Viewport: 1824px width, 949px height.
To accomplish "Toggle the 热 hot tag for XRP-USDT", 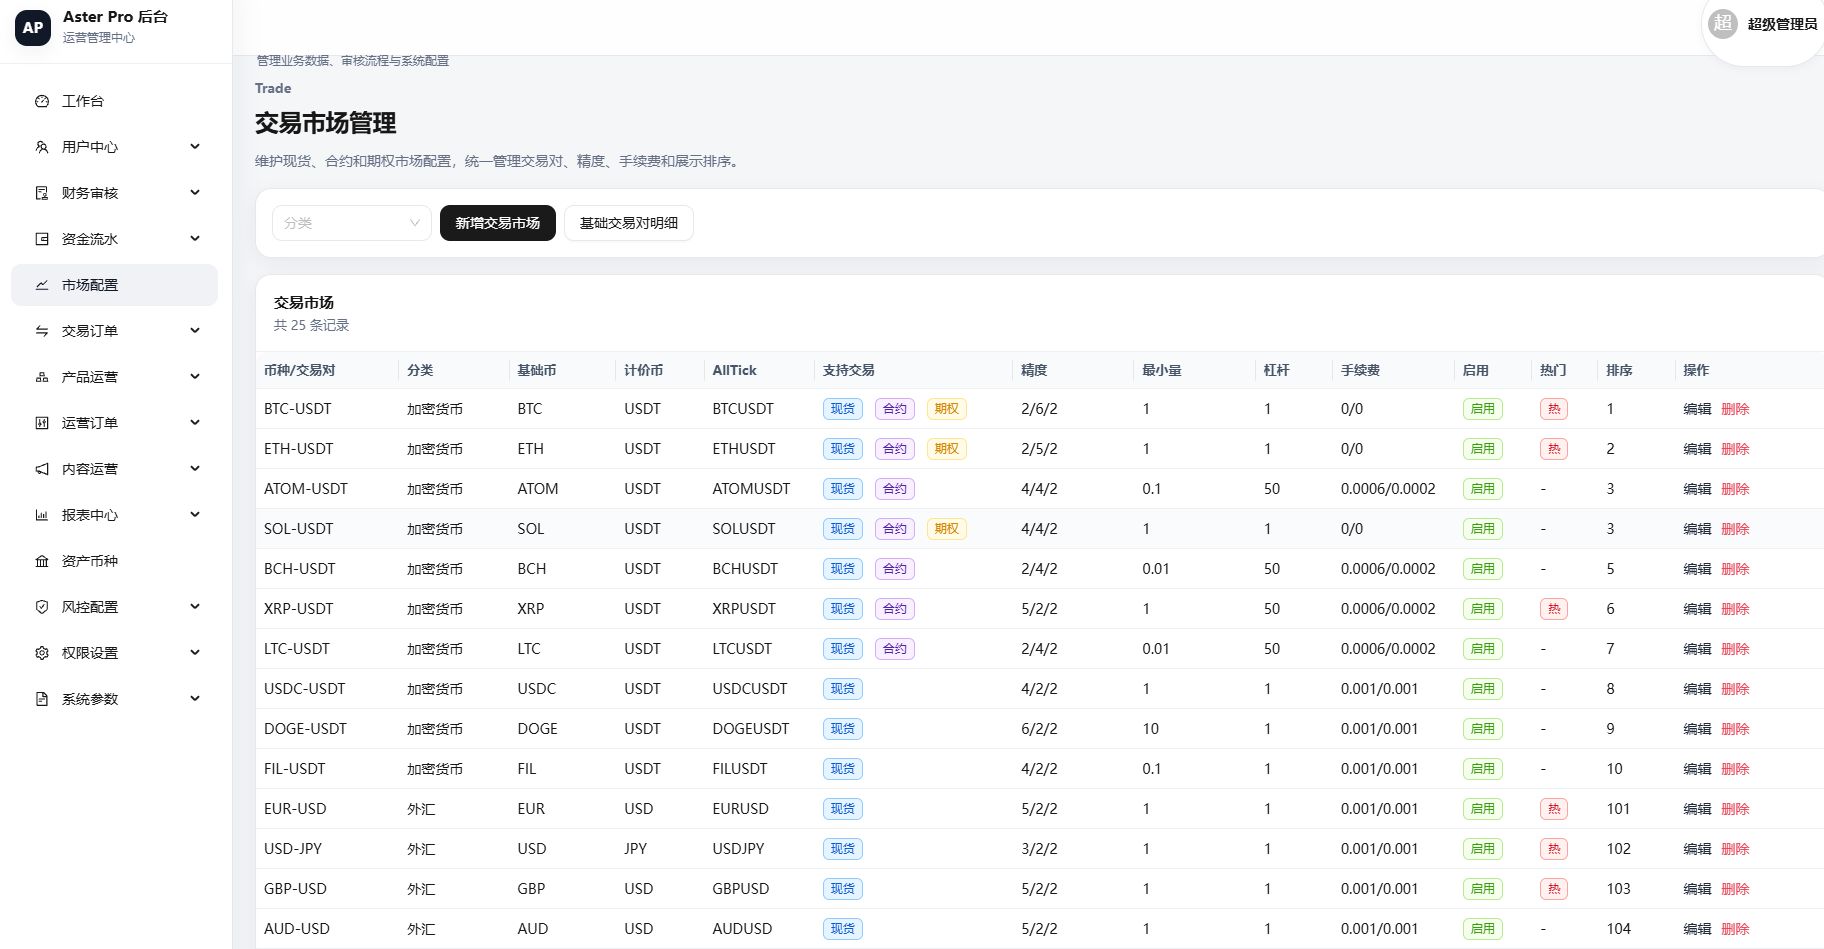I will click(x=1554, y=609).
